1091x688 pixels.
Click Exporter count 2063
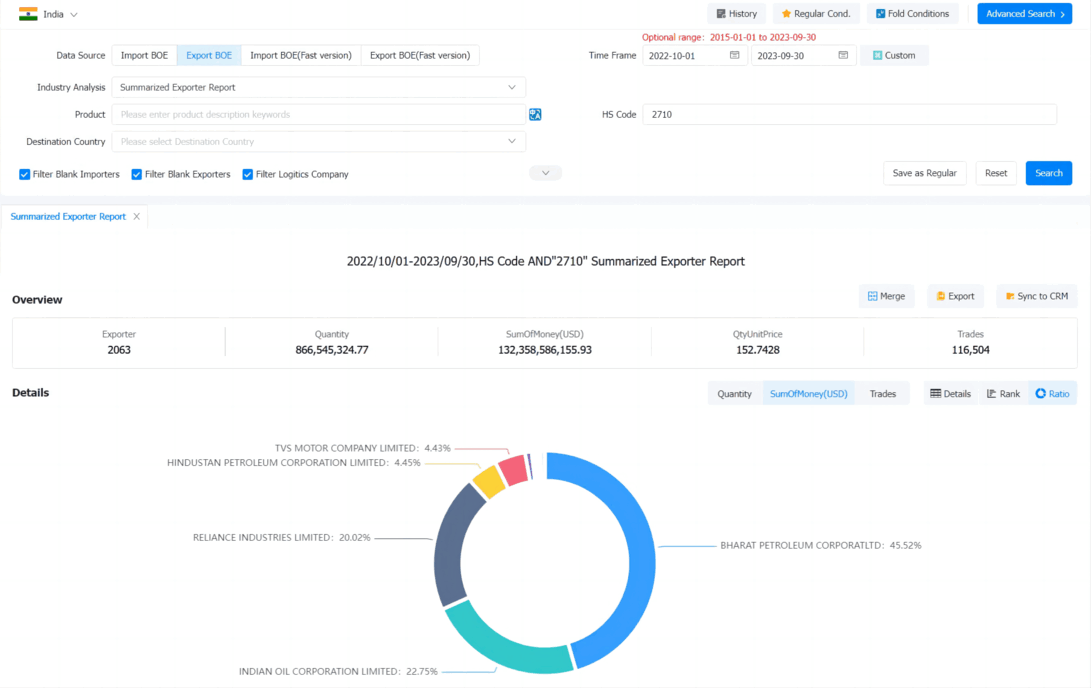[x=119, y=350]
